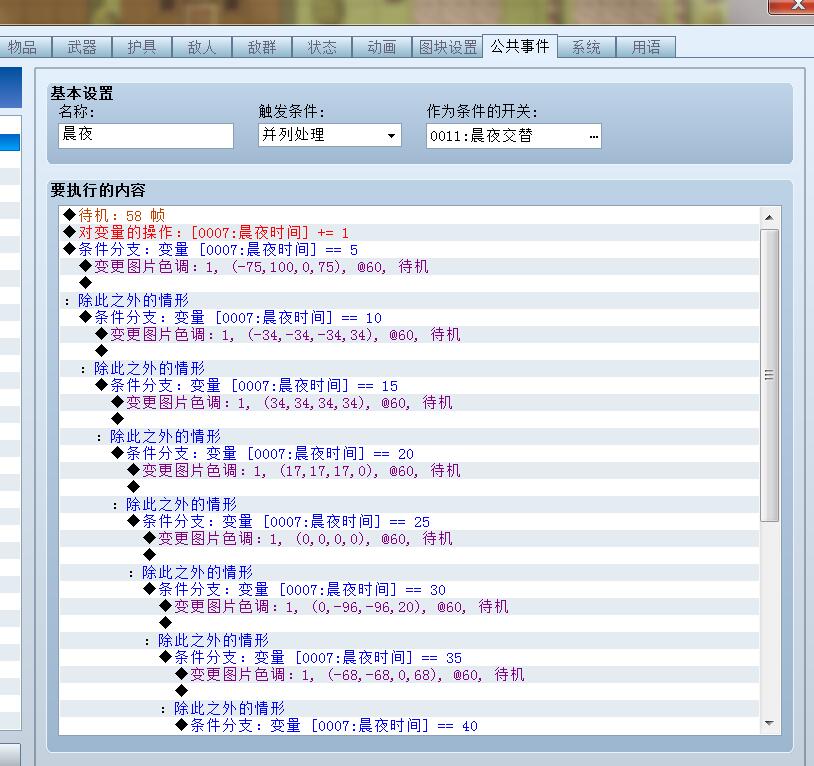Click the switch field 0011:晨夜交替

click(513, 136)
